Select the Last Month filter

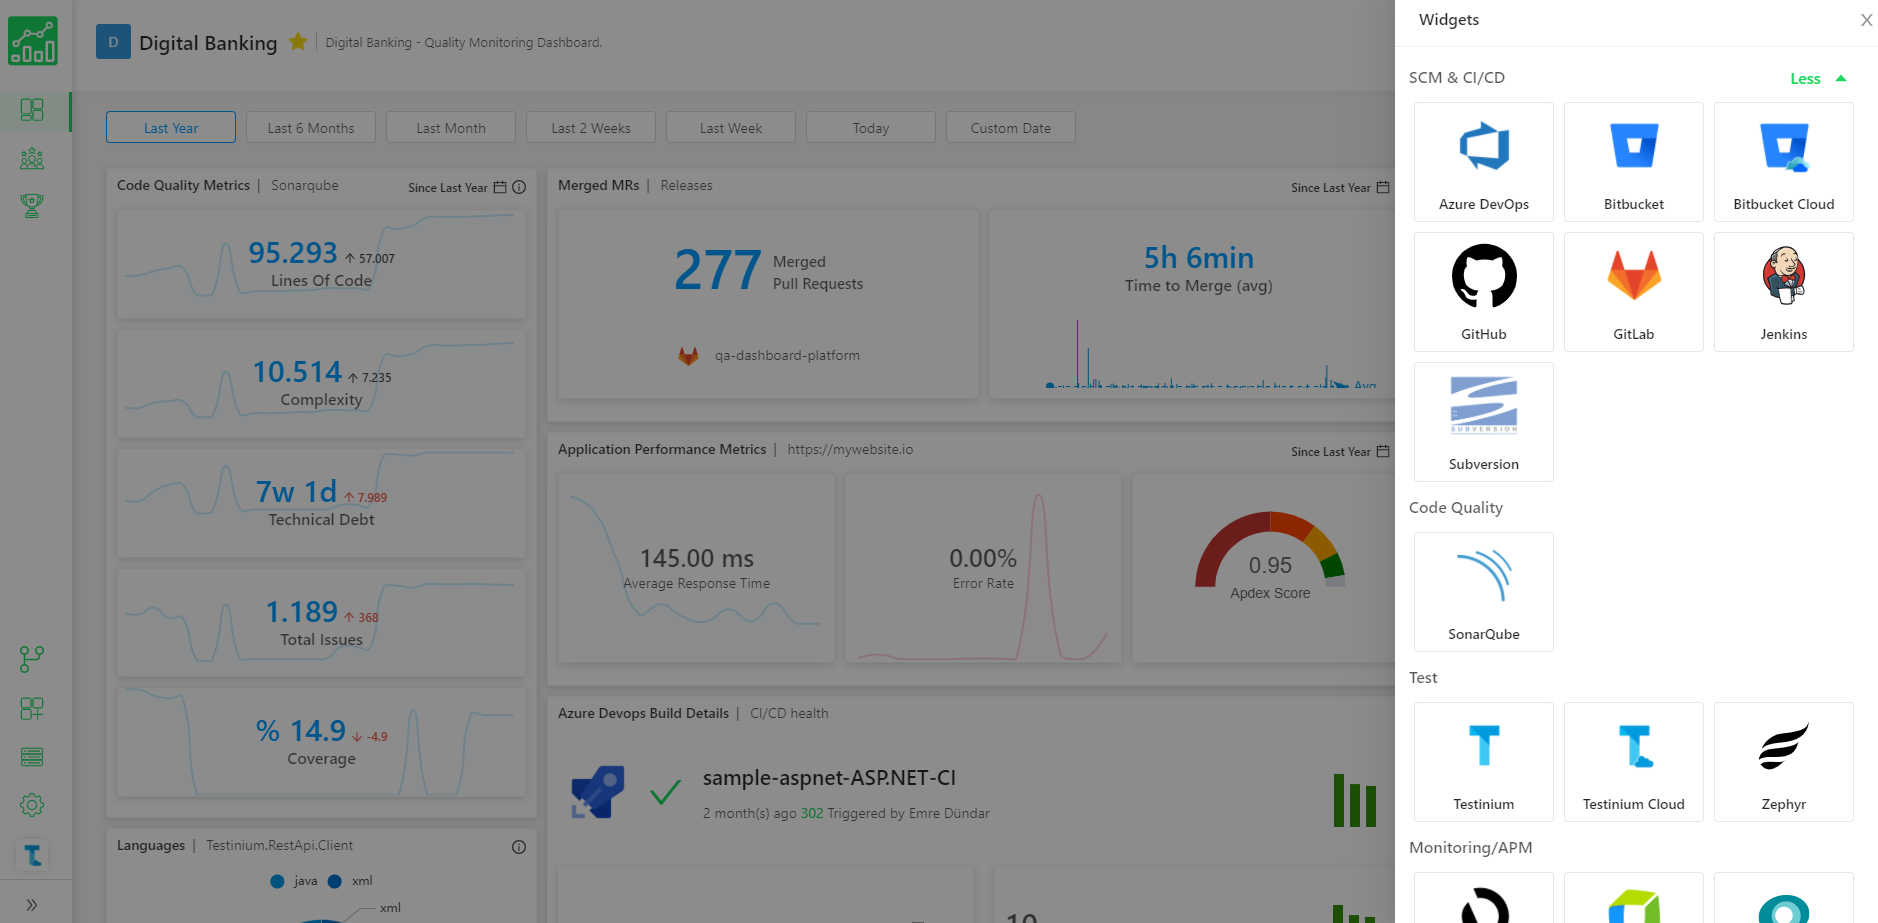click(x=451, y=128)
